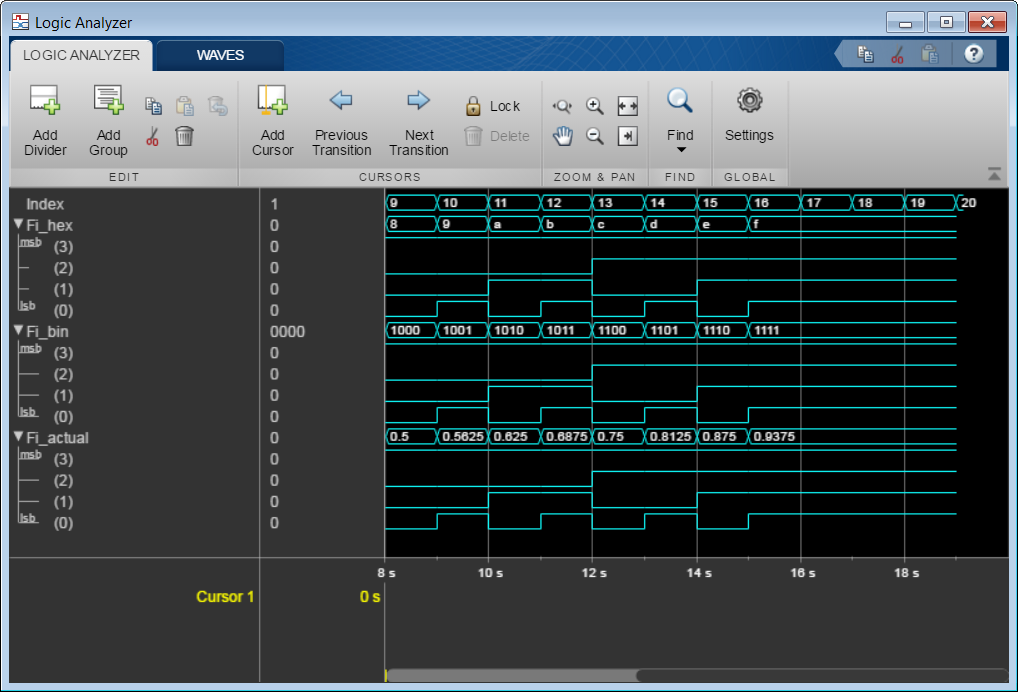Select the zoom in magnifier
This screenshot has width=1018, height=692.
coord(595,106)
